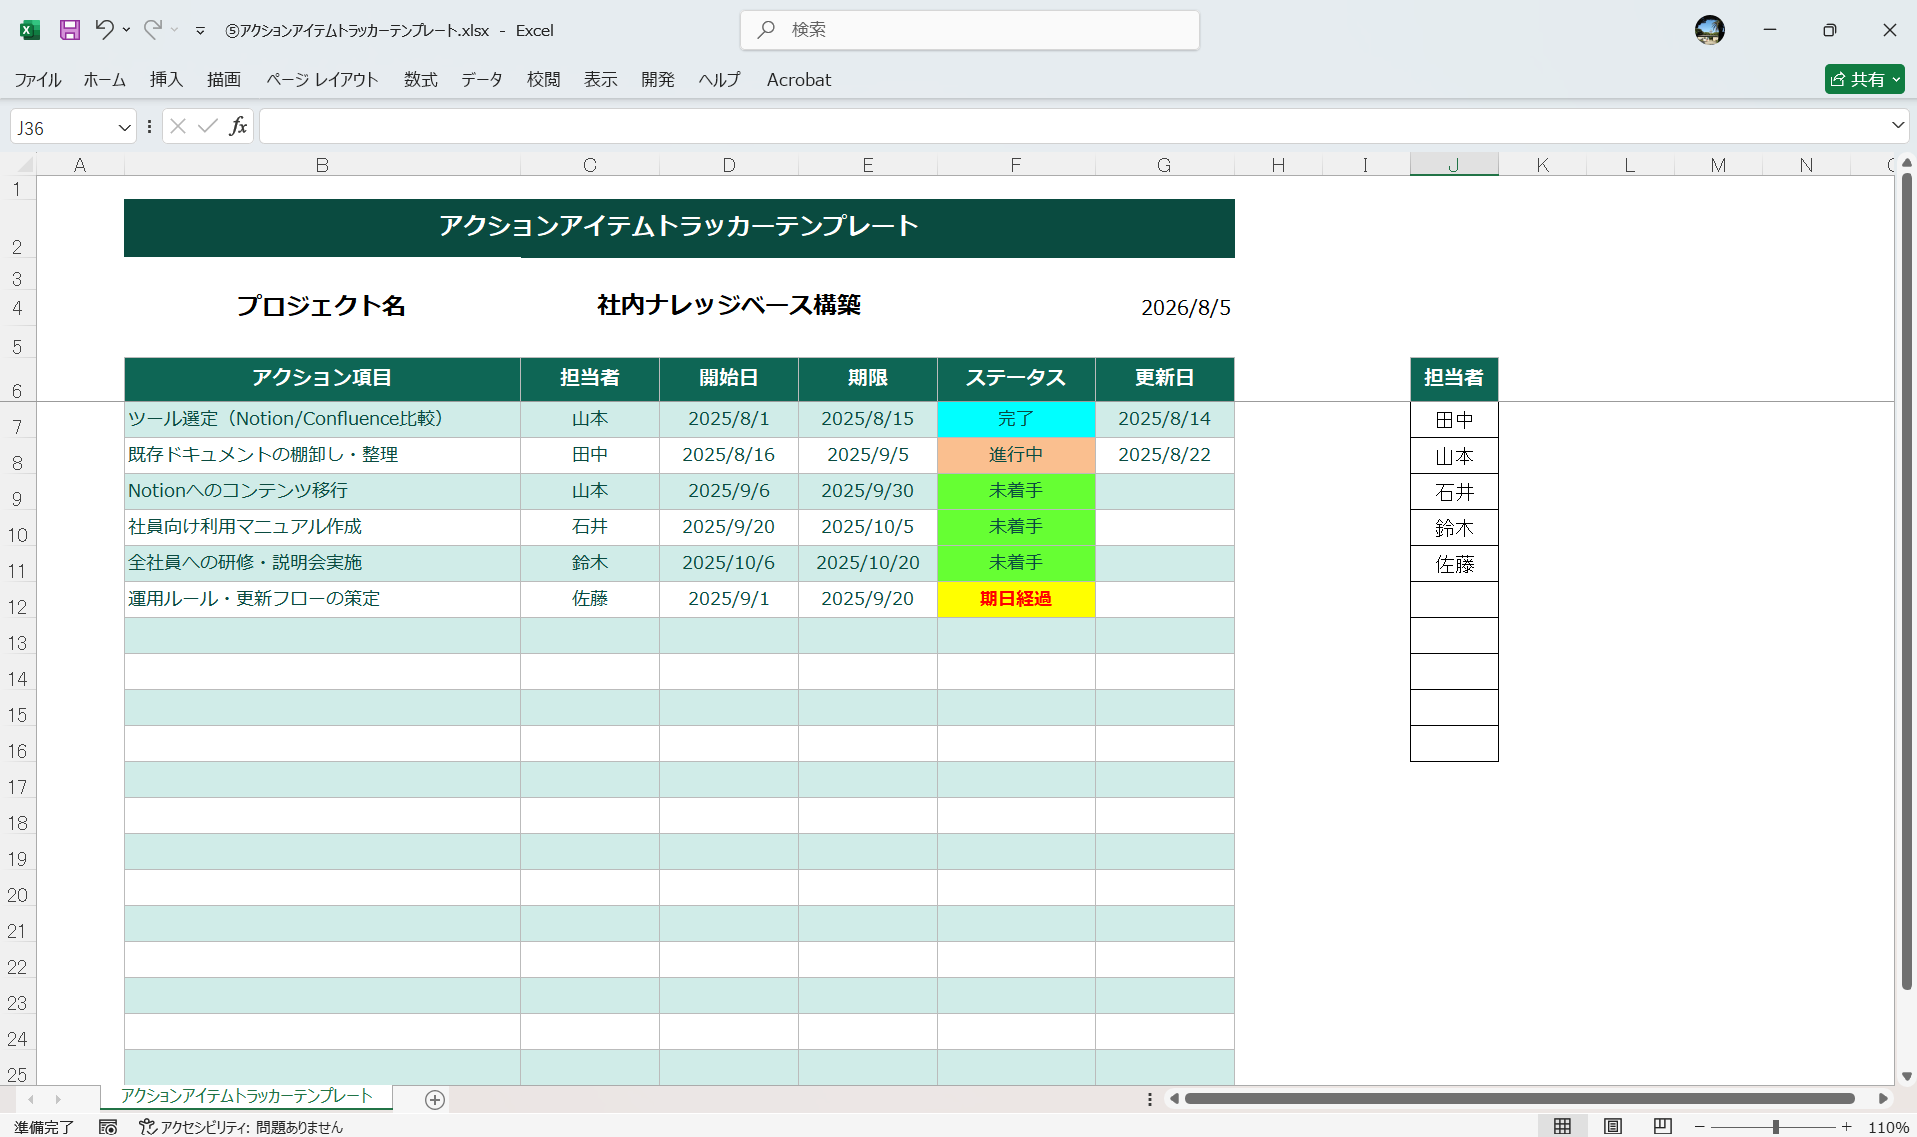Click the next sheet navigation arrow
This screenshot has height=1137, width=1917.
[x=58, y=1099]
